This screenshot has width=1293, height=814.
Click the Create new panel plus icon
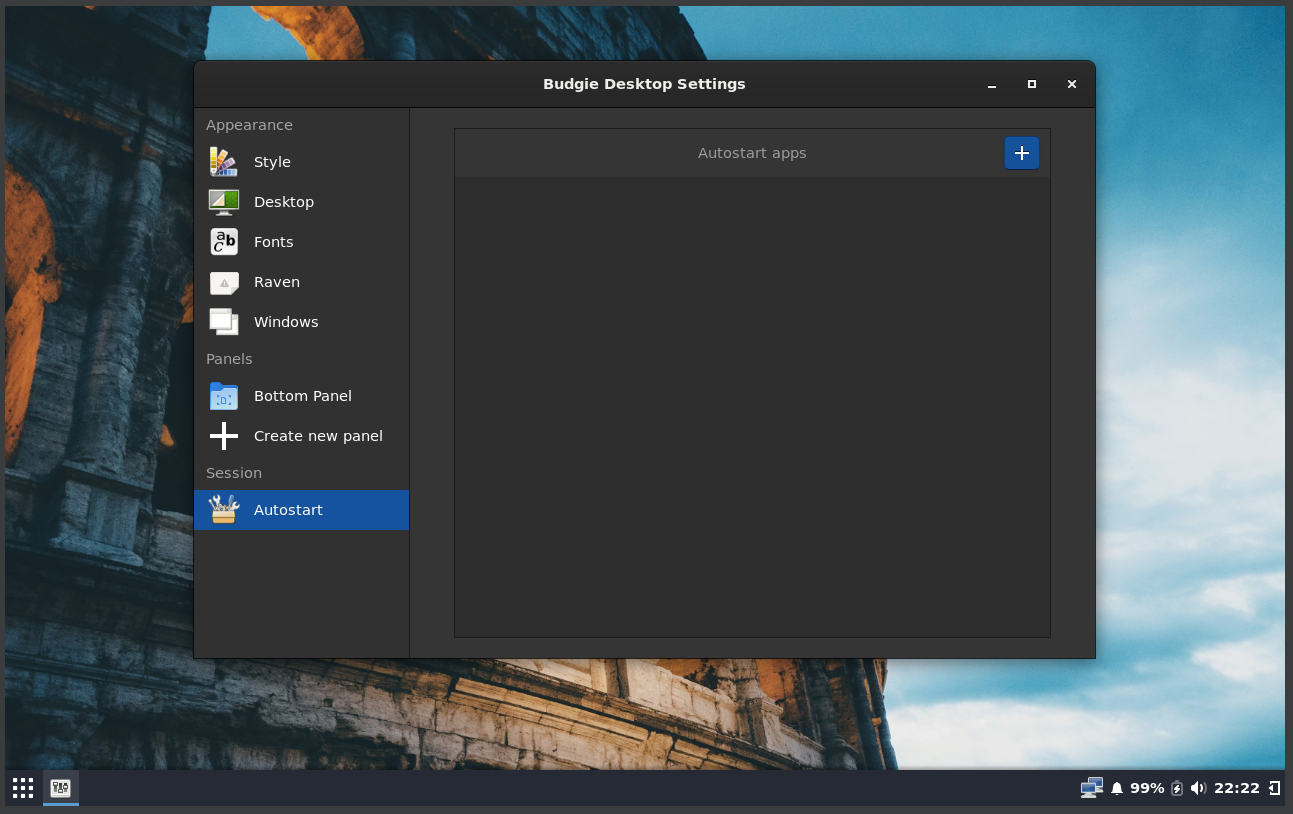click(x=223, y=435)
